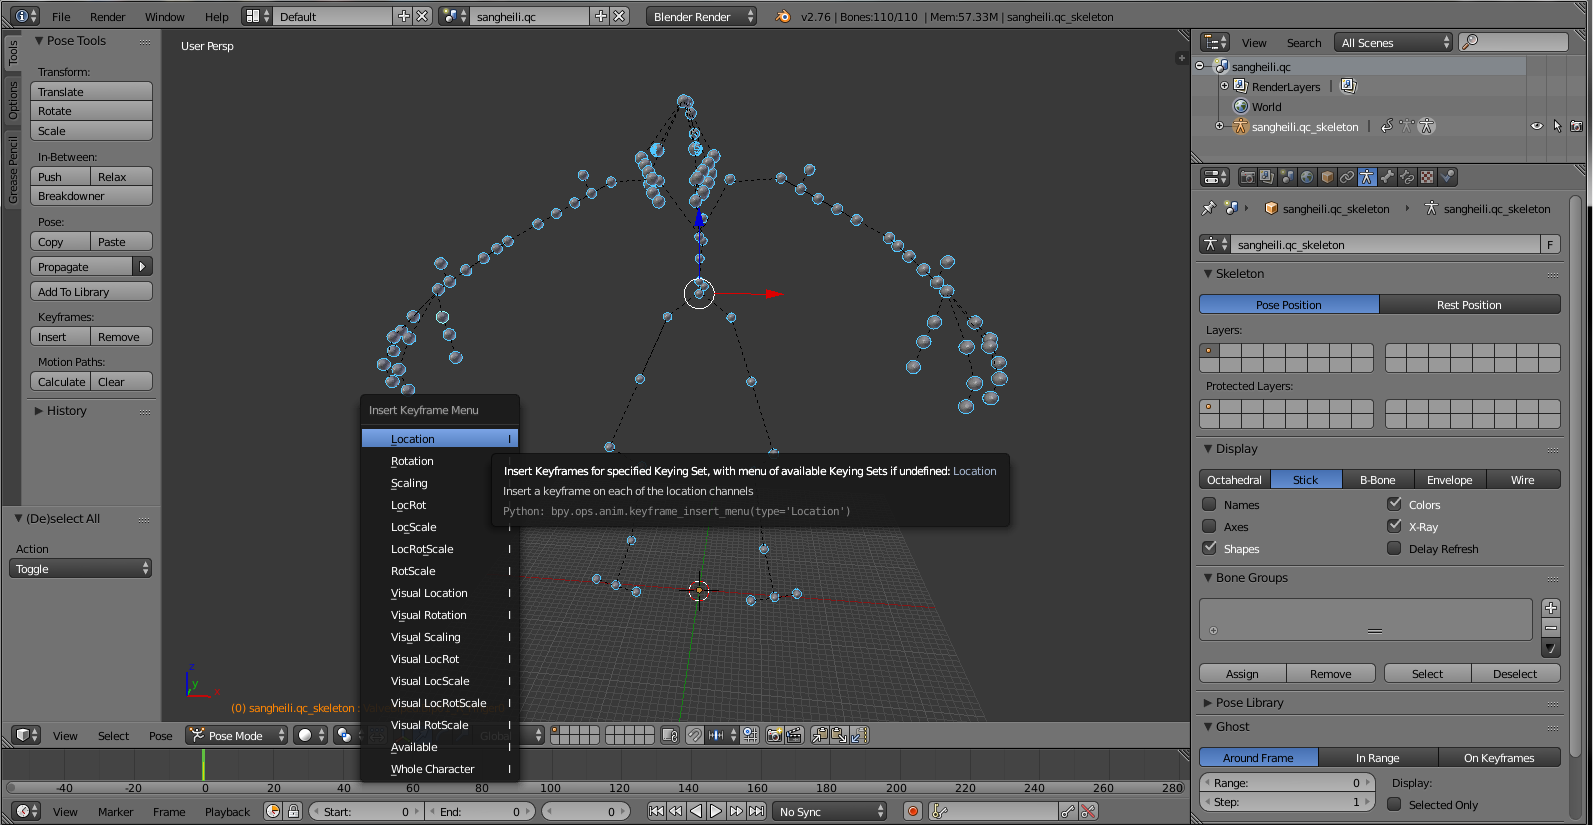Click the Assign bone group button
The width and height of the screenshot is (1593, 825).
1243,674
